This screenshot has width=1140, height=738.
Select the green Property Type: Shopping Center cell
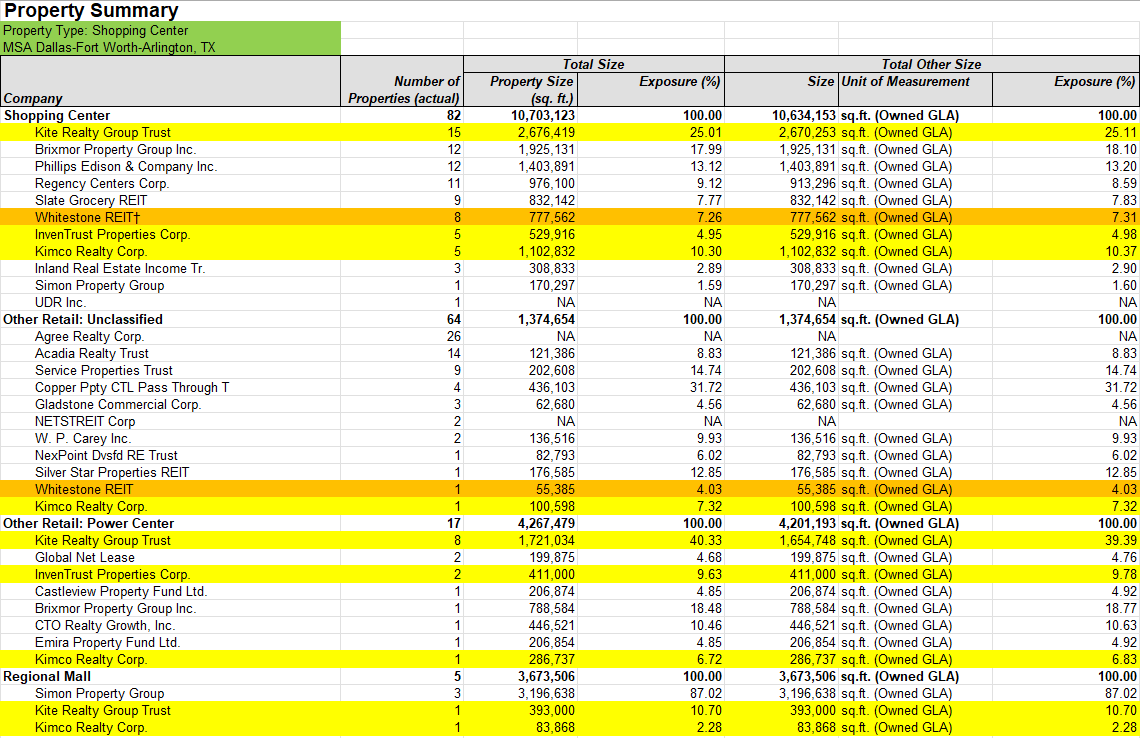95,31
